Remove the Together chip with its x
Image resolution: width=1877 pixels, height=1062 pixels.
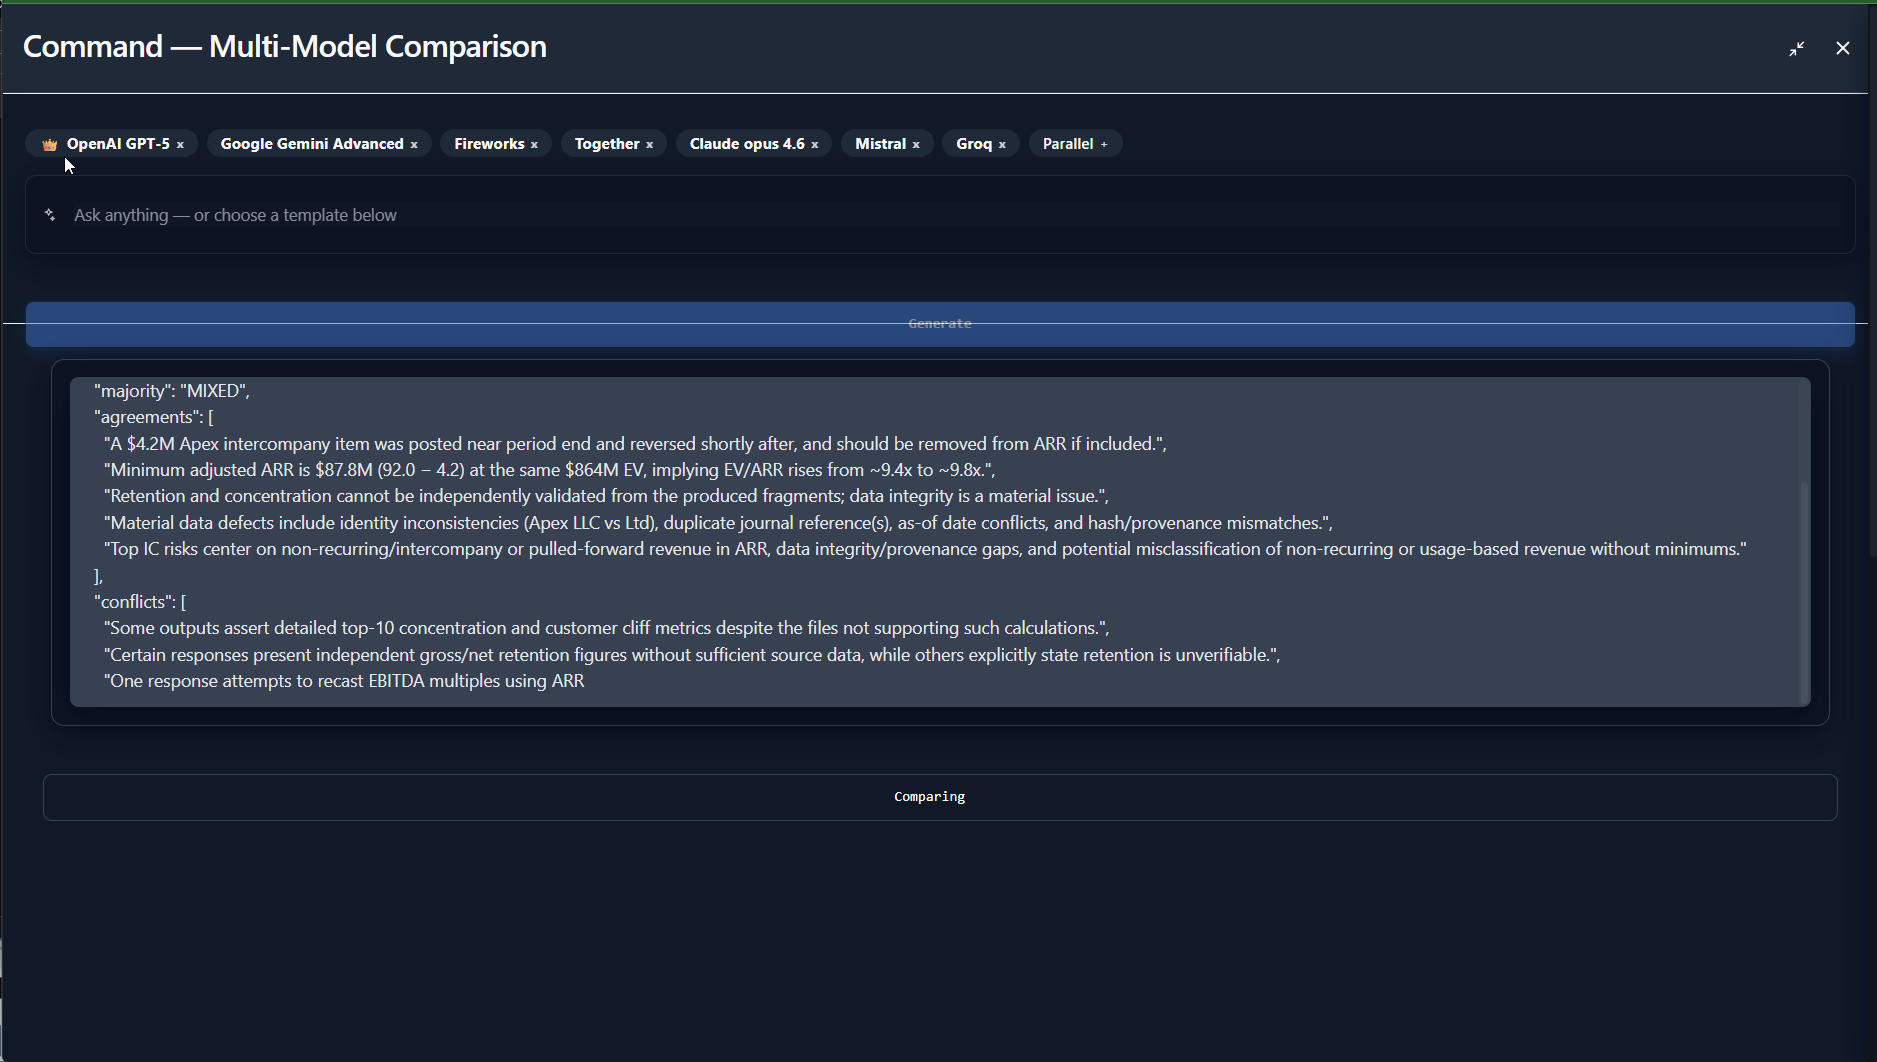point(649,145)
